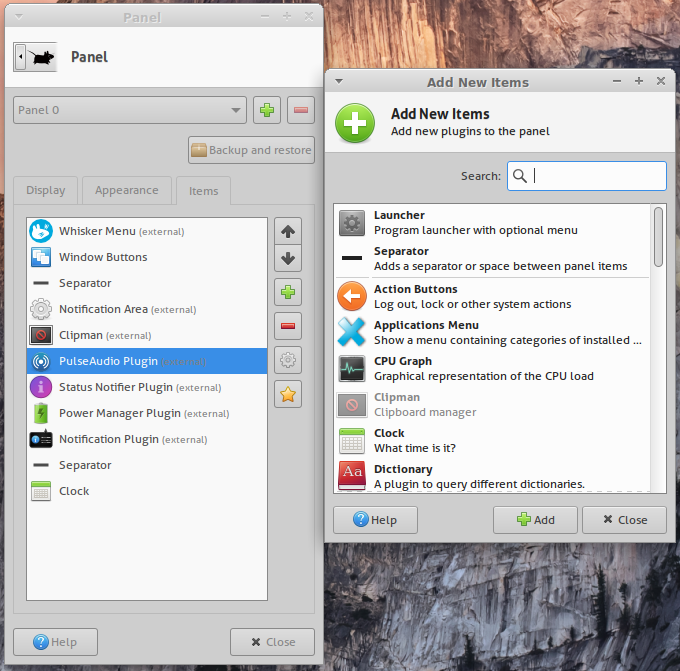
Task: Switch to the Display tab
Action: (46, 190)
